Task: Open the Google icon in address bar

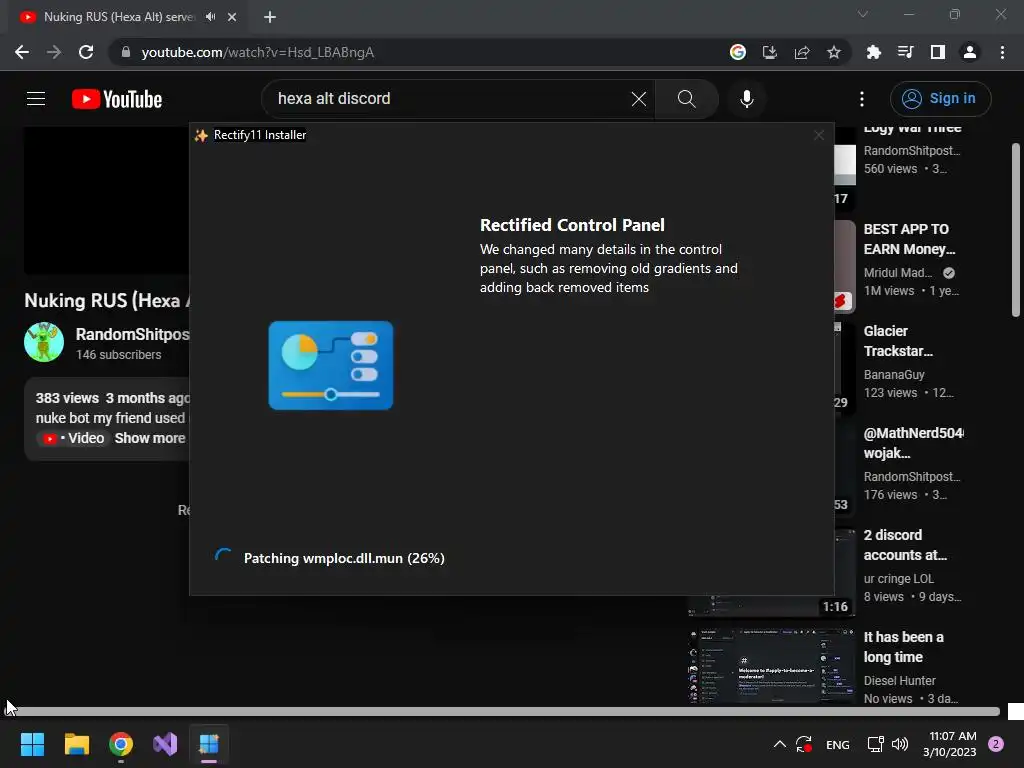Action: [738, 52]
